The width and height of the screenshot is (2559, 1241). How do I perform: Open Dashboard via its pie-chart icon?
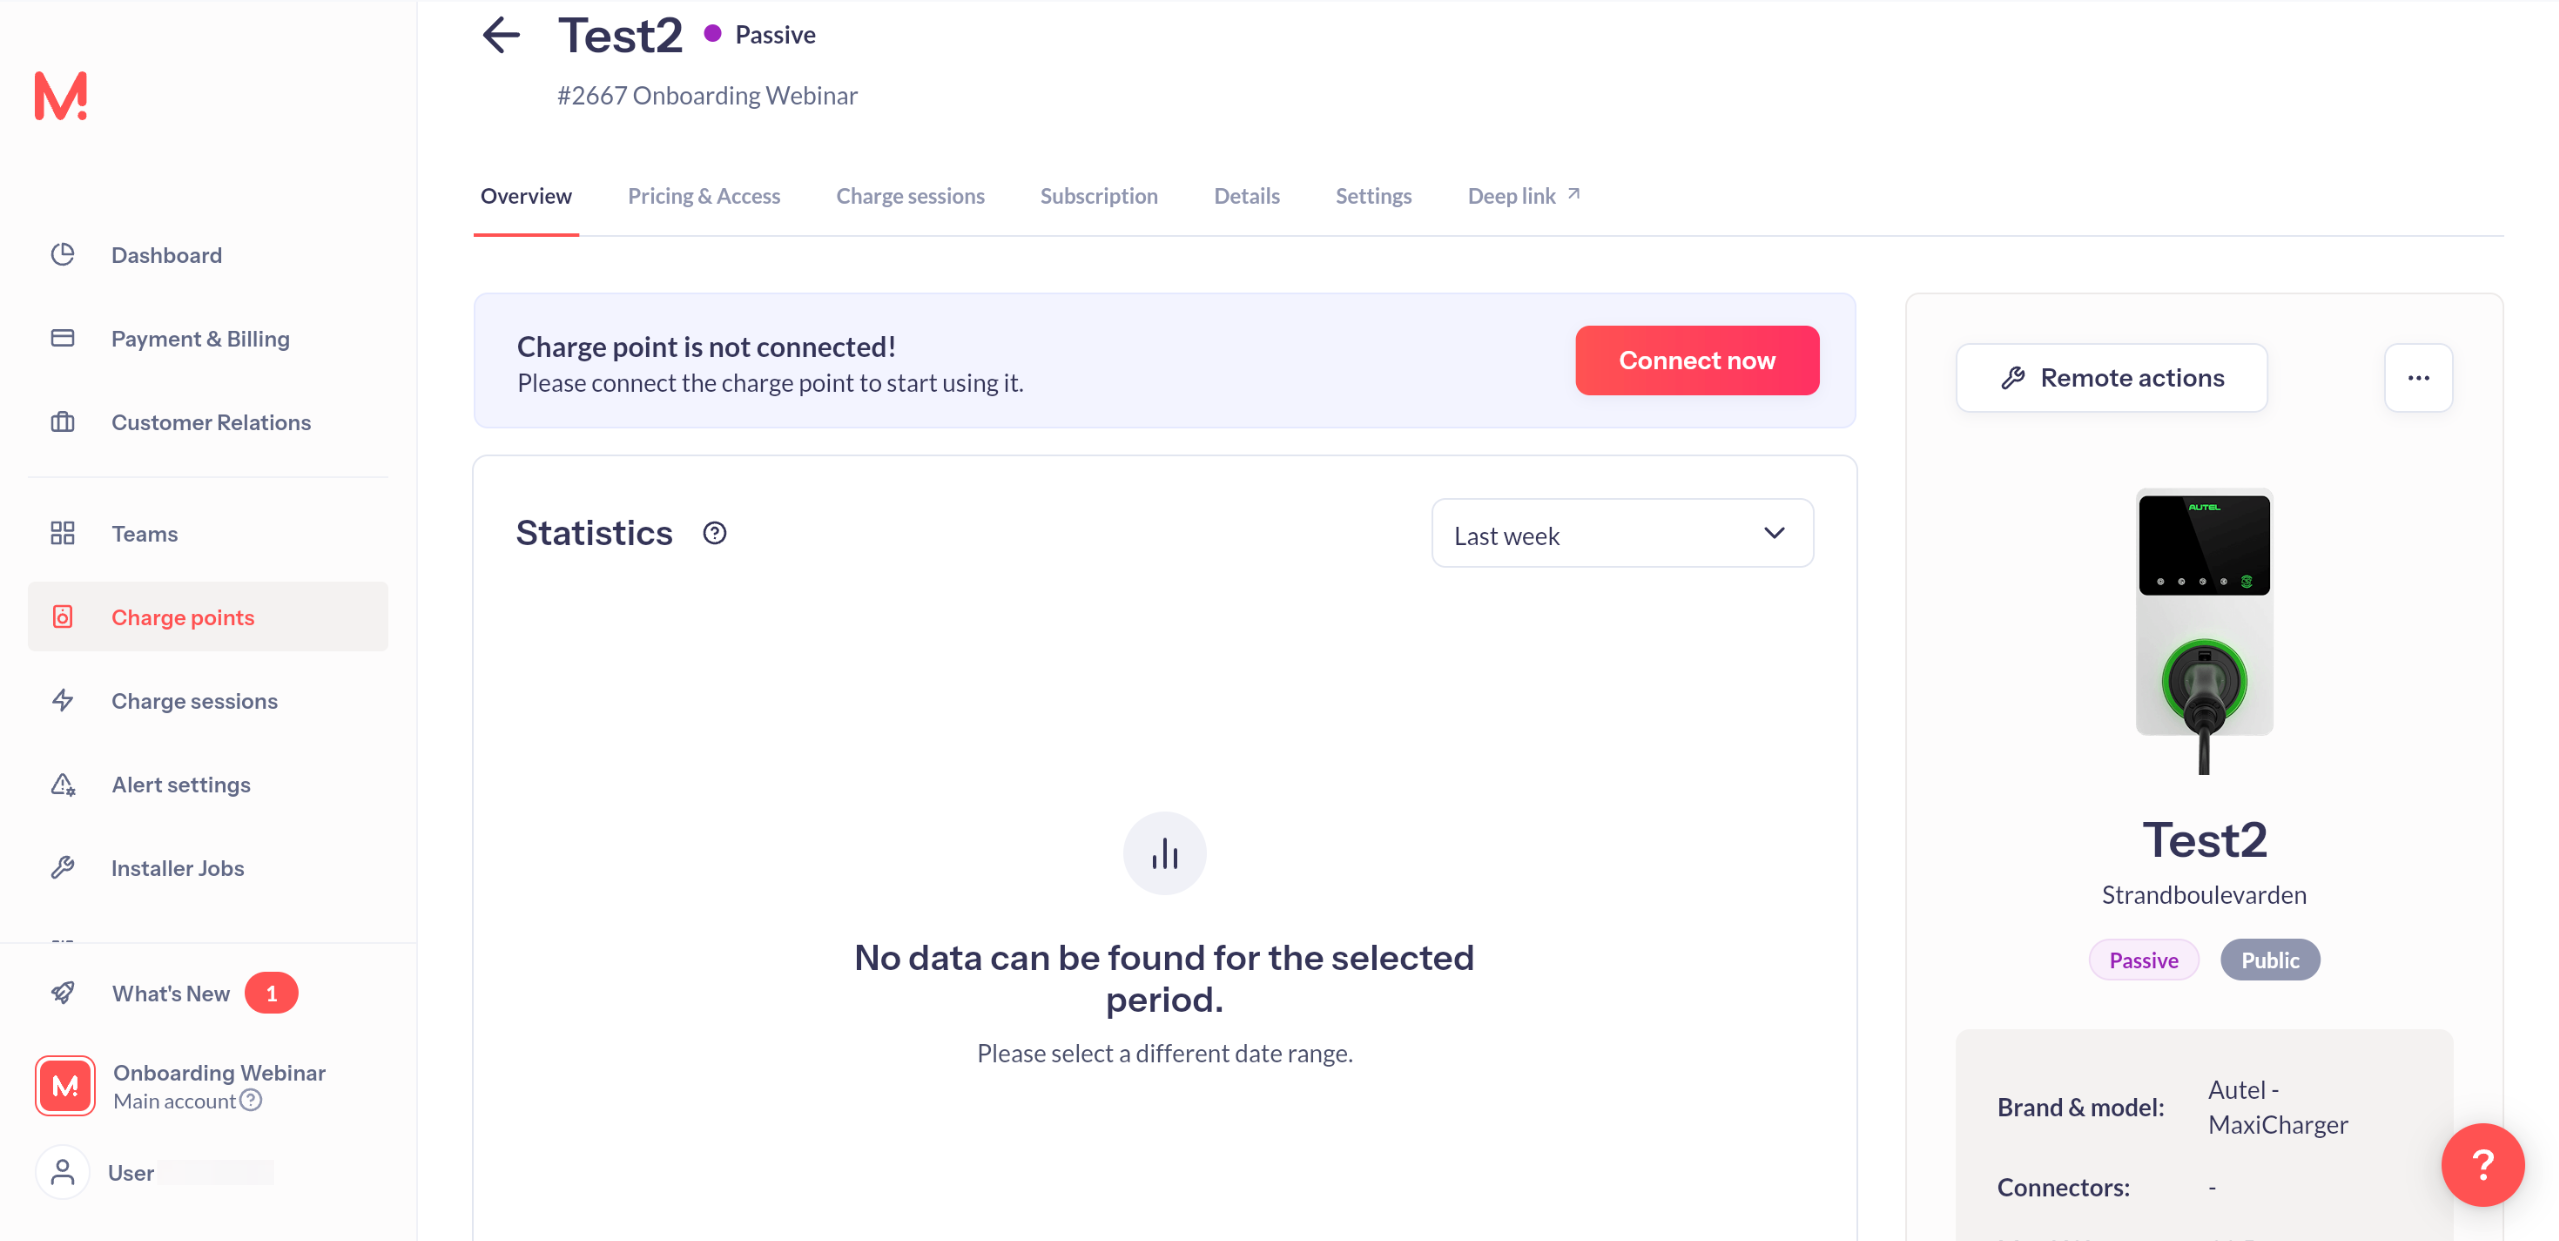(x=63, y=255)
